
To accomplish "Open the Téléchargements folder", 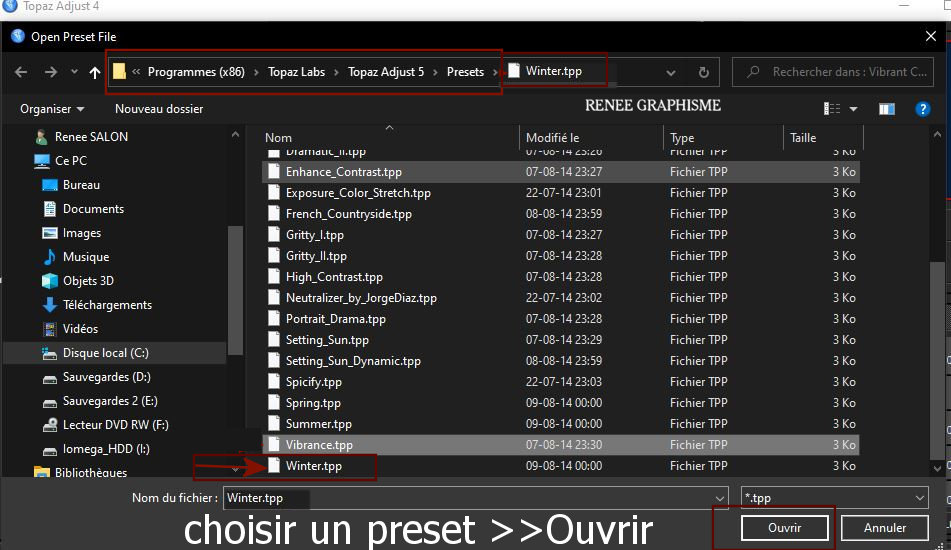I will point(107,305).
